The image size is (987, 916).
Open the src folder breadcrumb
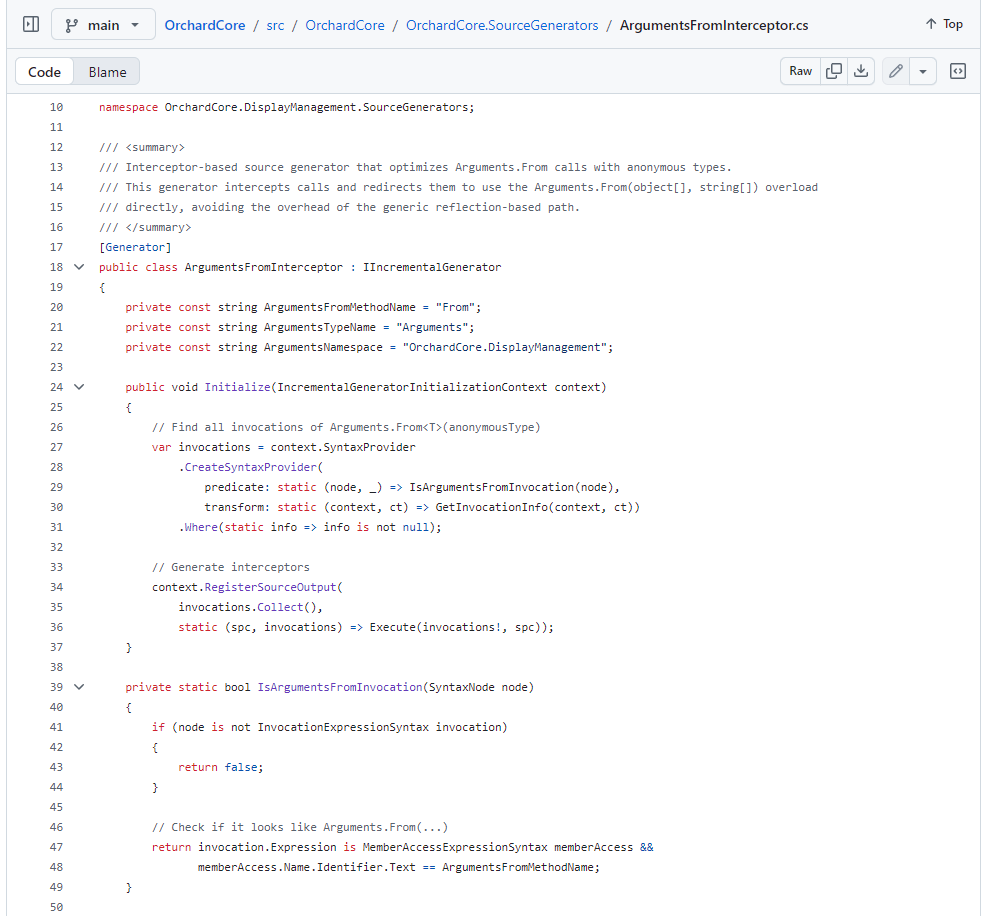275,25
